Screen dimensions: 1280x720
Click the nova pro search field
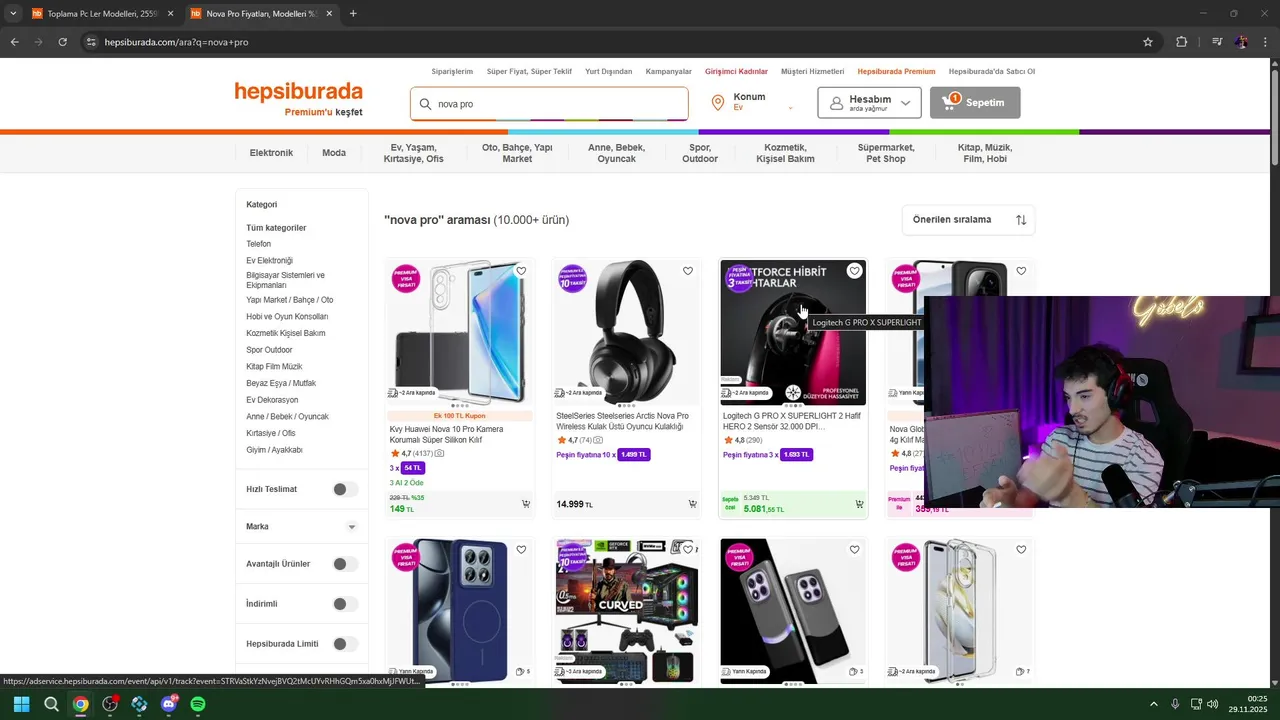[549, 104]
